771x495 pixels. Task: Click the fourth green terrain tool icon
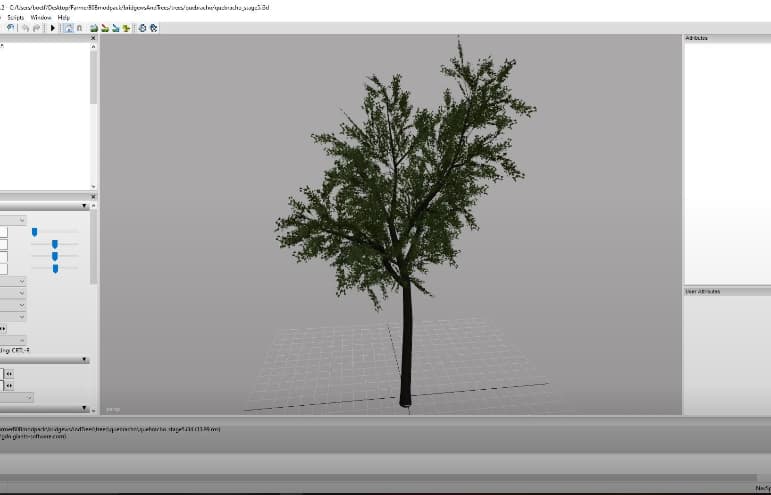point(127,28)
